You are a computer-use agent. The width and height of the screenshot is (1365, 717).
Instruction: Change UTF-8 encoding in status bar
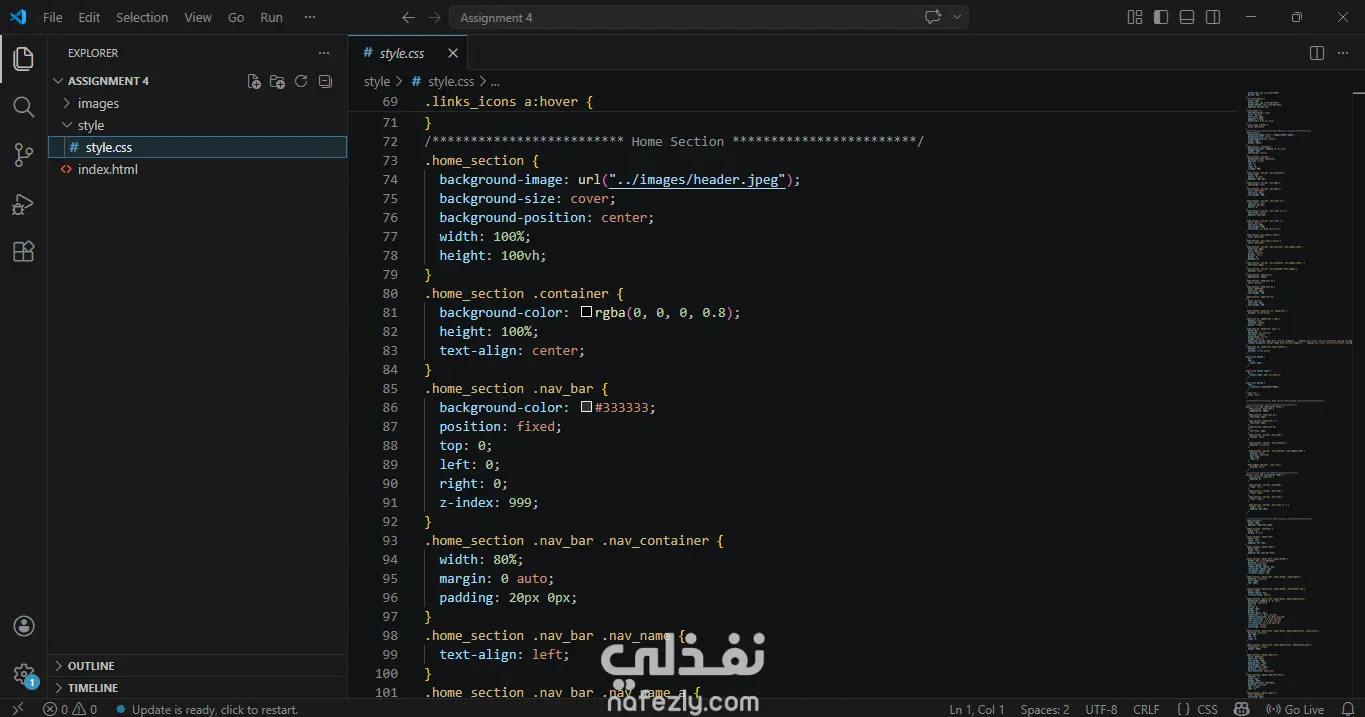point(1101,709)
